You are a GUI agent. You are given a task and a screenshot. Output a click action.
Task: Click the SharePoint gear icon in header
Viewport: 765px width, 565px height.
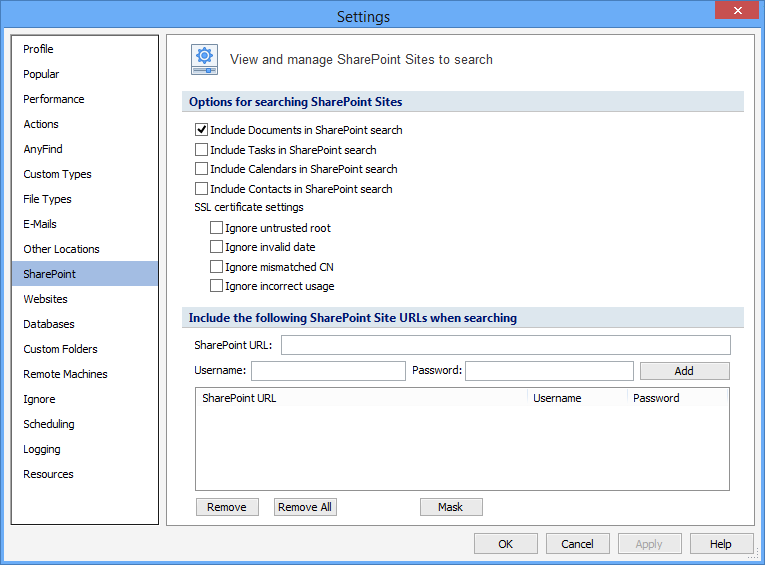click(x=205, y=60)
